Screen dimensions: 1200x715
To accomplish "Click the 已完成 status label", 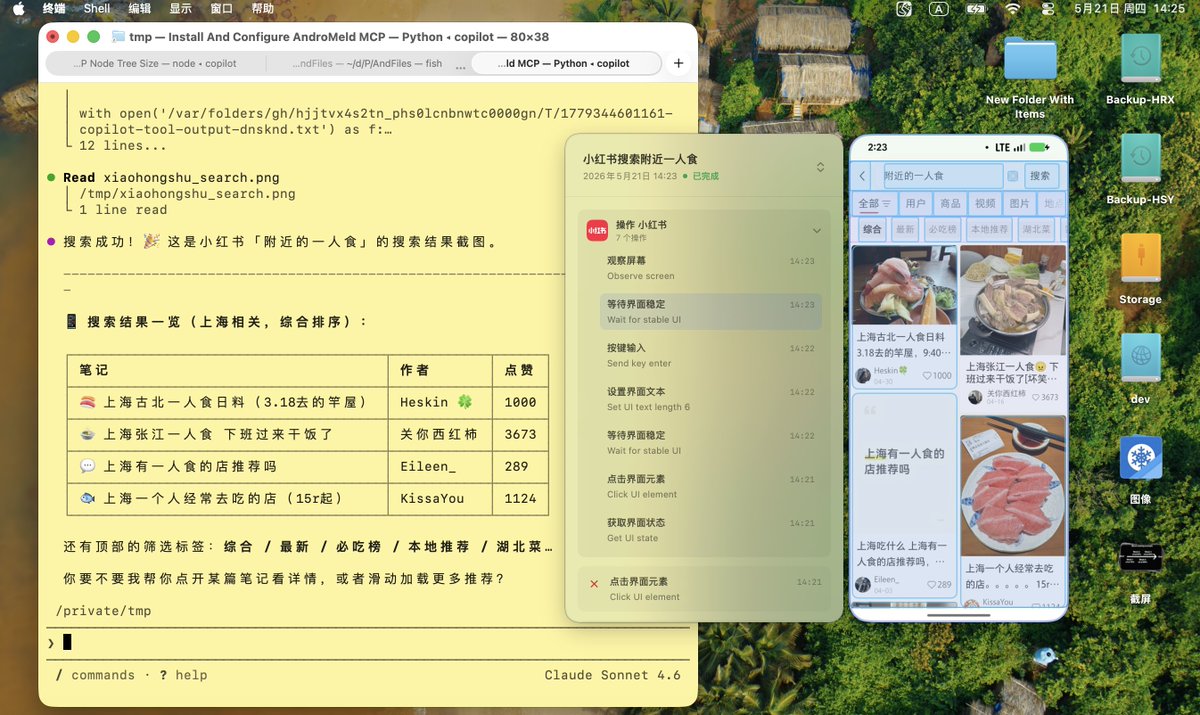I will [x=705, y=176].
